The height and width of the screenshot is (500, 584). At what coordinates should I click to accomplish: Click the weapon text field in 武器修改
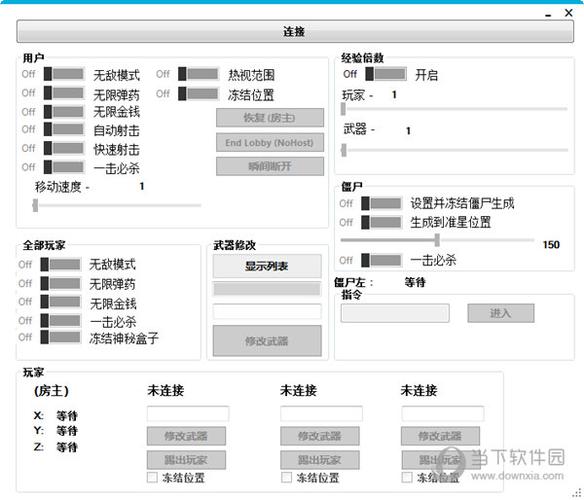coord(267,311)
